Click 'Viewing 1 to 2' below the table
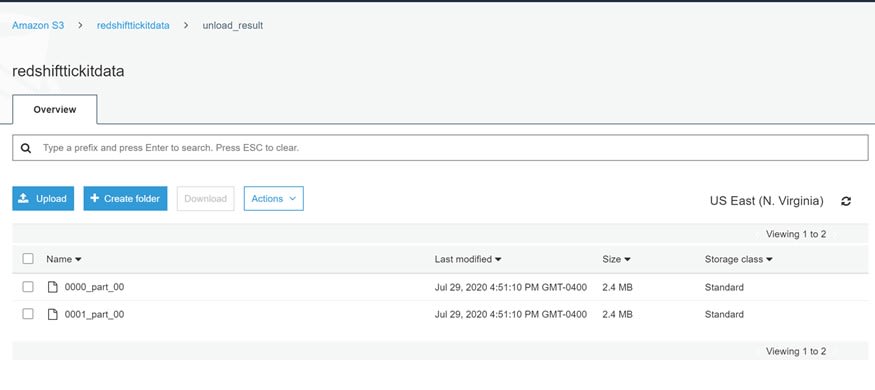Image resolution: width=875 pixels, height=390 pixels. 796,352
